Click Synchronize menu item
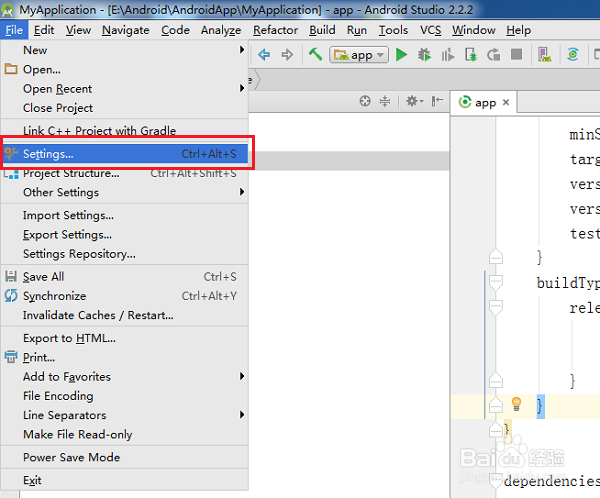 click(x=125, y=296)
